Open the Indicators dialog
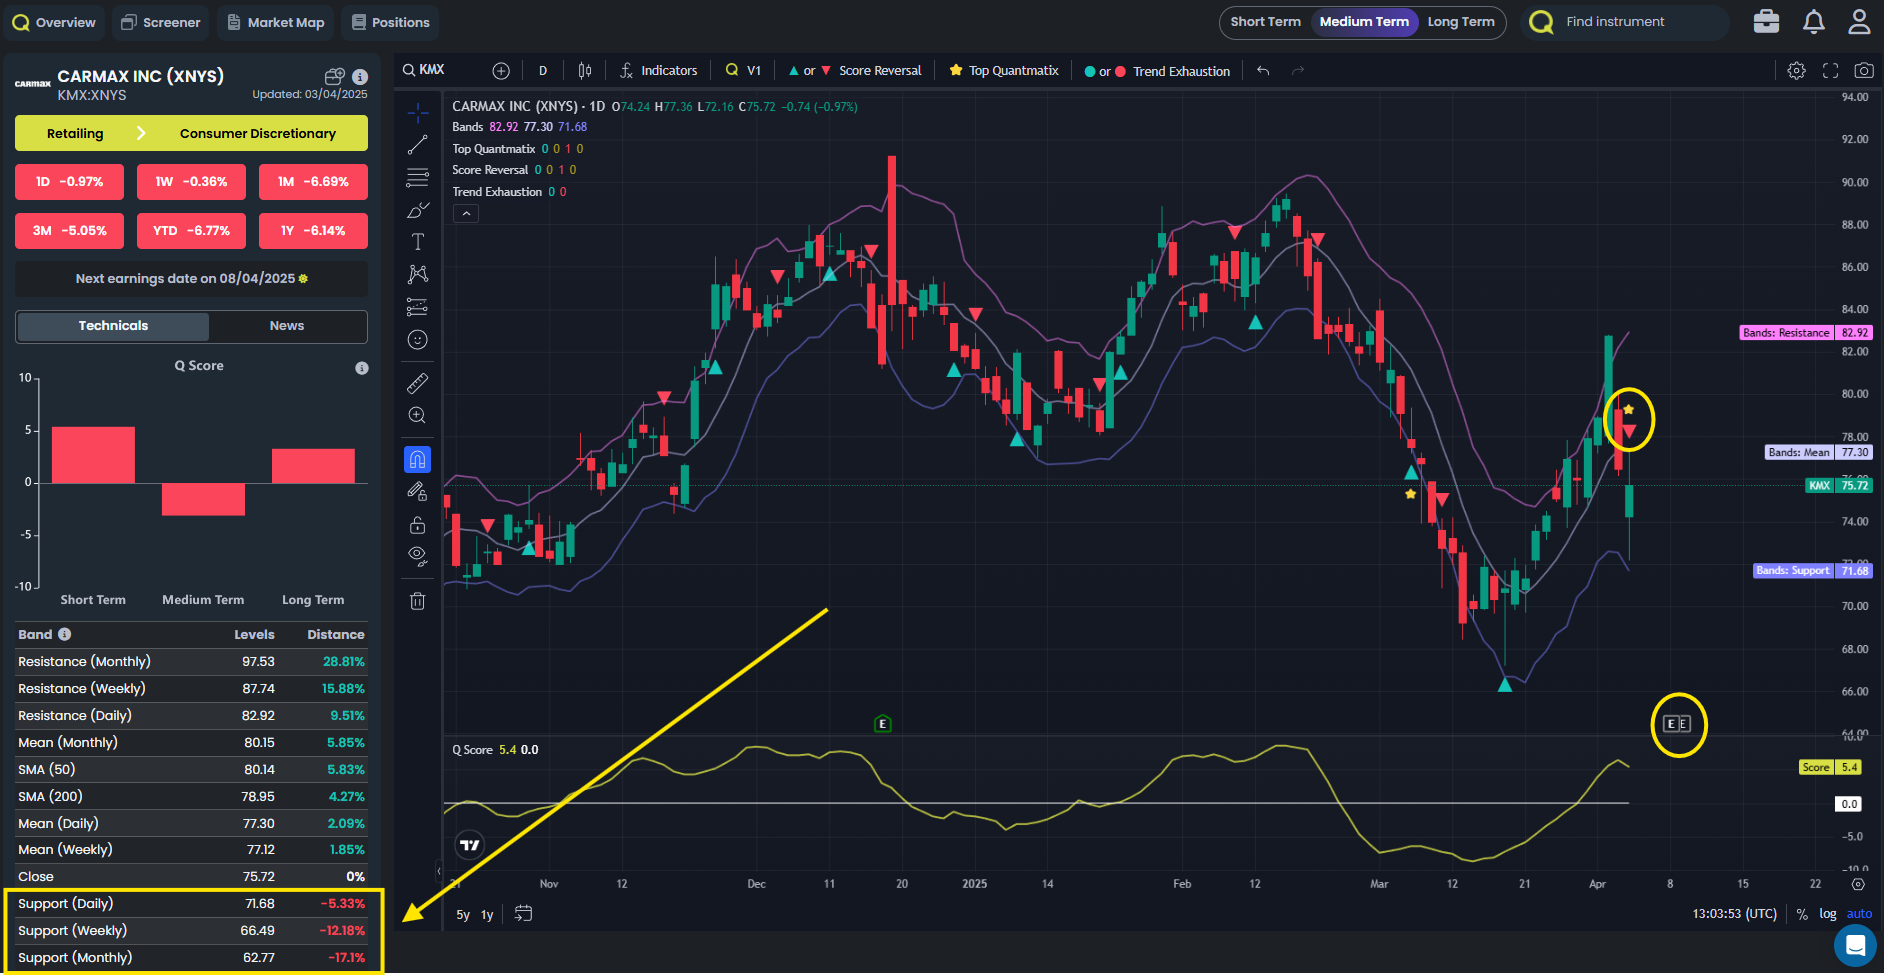The height and width of the screenshot is (975, 1884). pos(658,71)
